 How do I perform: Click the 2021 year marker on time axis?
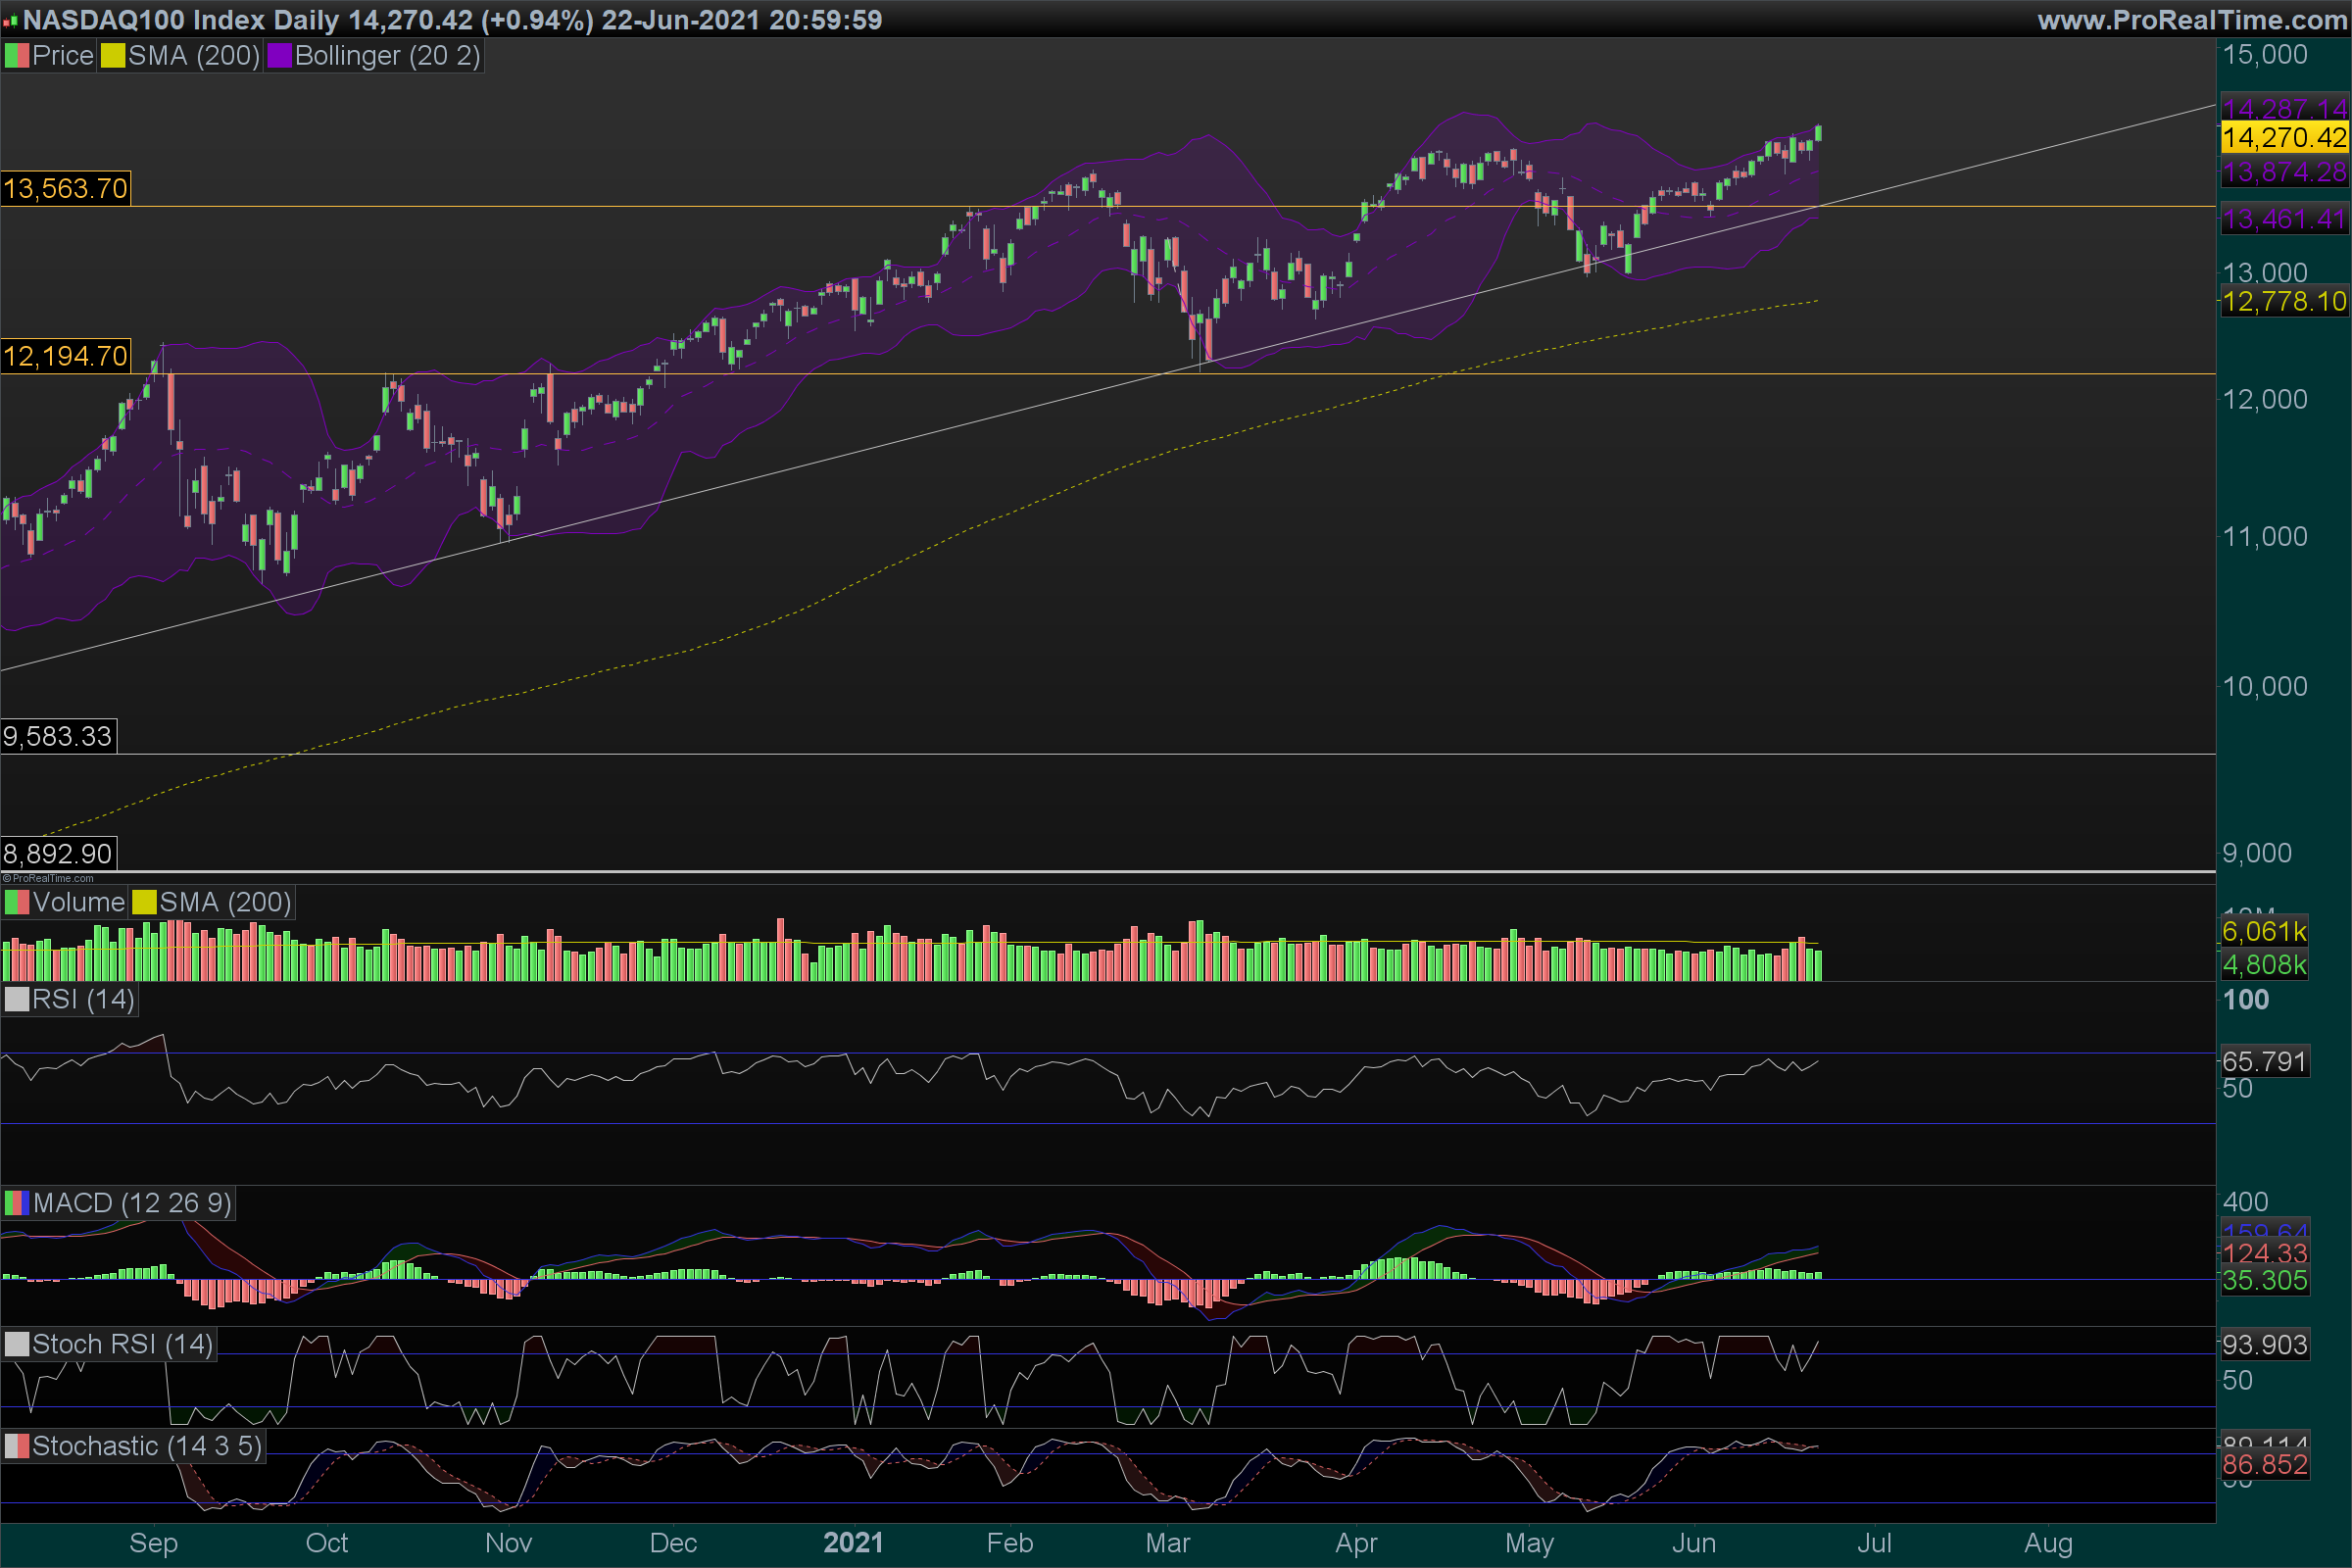[x=852, y=1542]
